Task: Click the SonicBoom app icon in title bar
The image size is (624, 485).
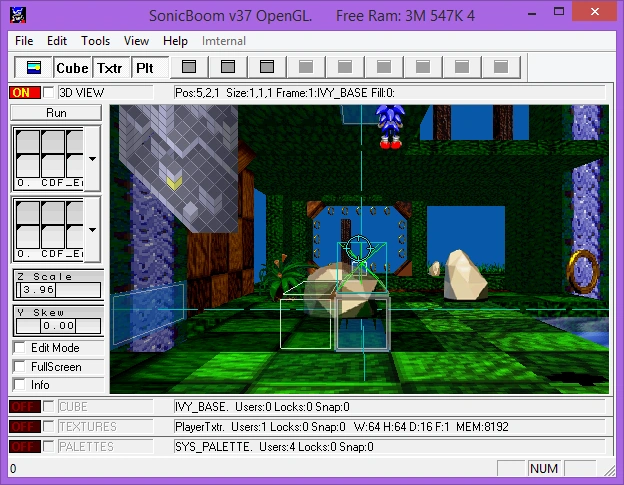Action: pyautogui.click(x=18, y=16)
